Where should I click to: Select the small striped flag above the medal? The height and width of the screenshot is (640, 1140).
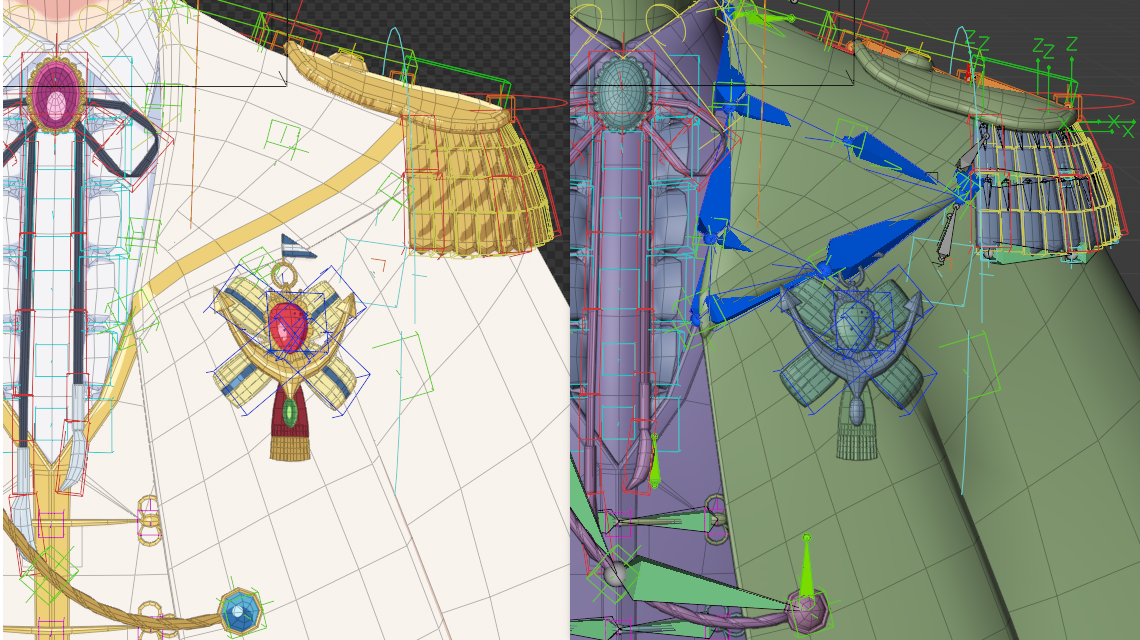tap(297, 247)
